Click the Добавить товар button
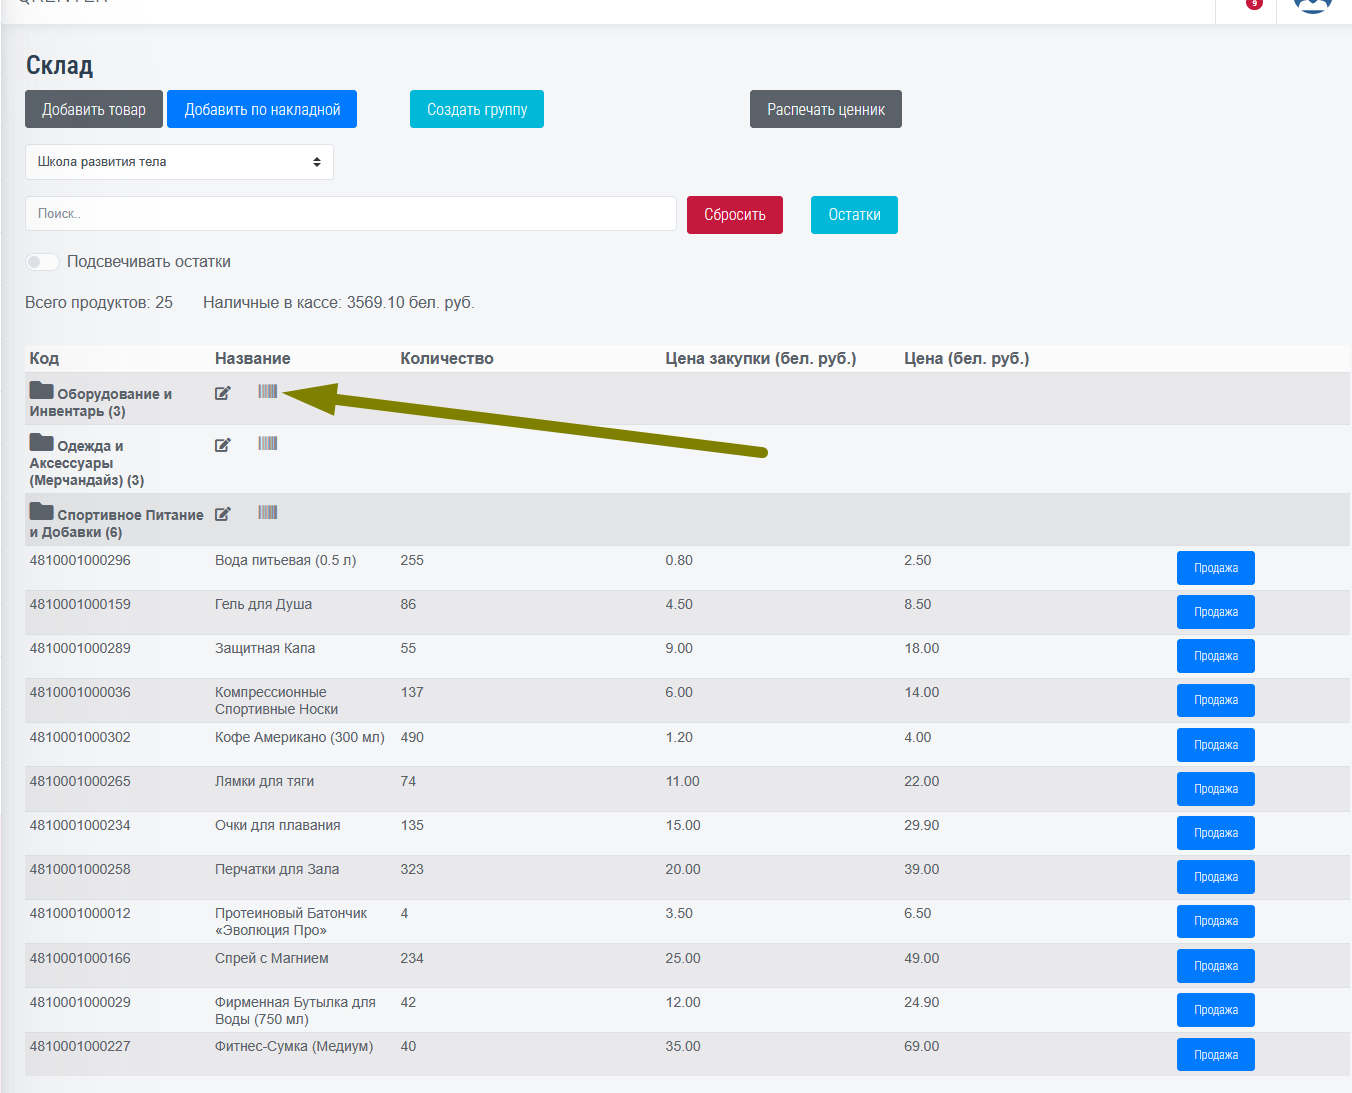This screenshot has width=1352, height=1093. point(93,110)
